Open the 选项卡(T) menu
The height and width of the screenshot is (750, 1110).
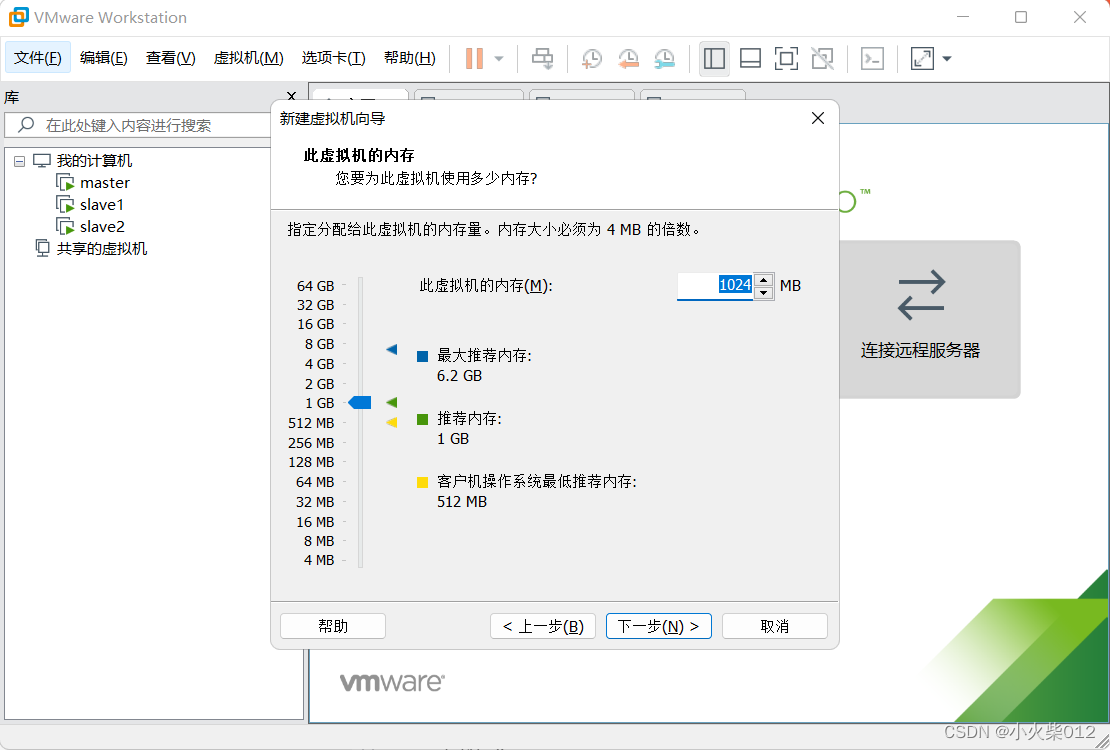click(x=333, y=57)
